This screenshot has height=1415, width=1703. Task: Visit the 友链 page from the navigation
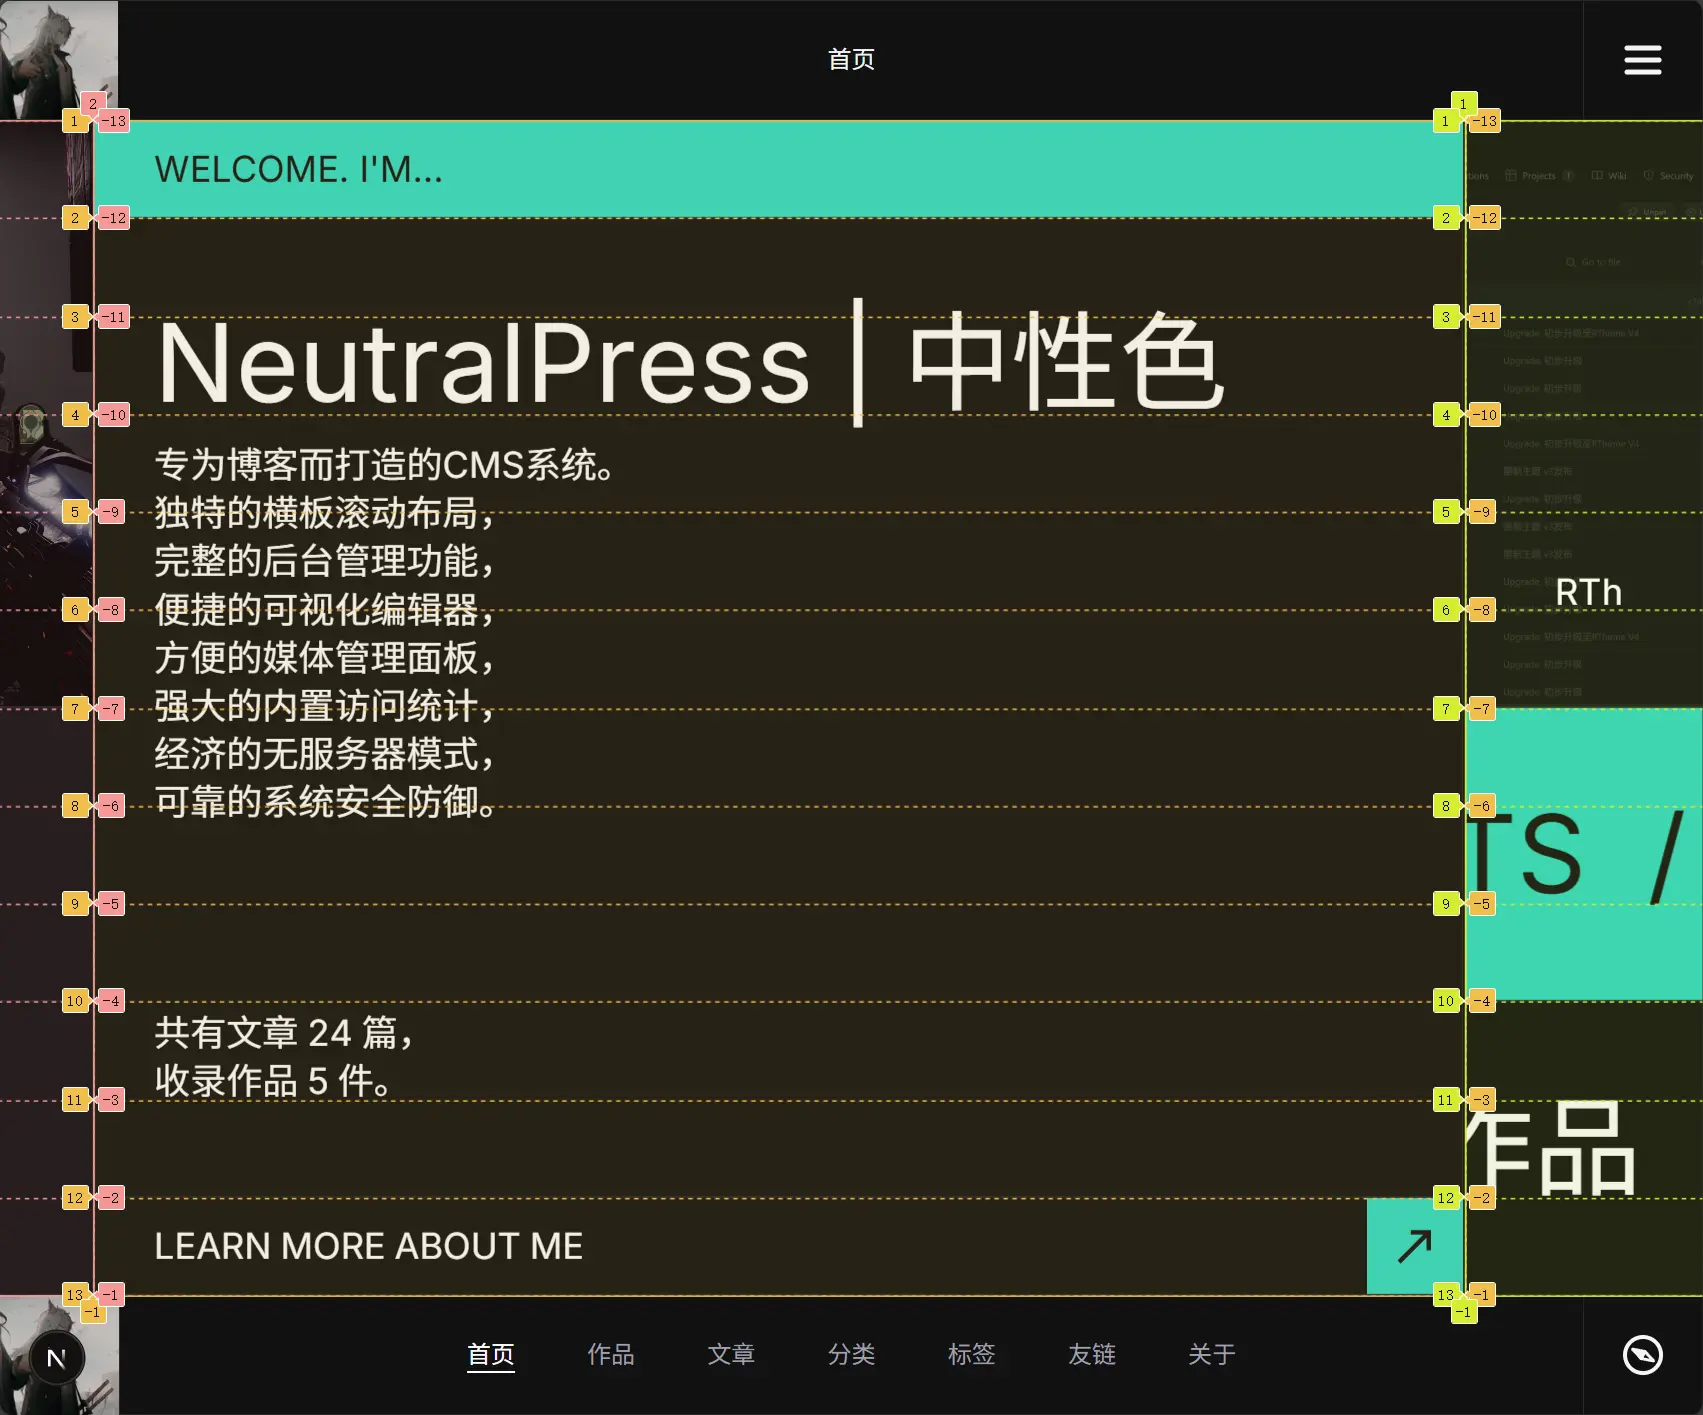(1091, 1354)
